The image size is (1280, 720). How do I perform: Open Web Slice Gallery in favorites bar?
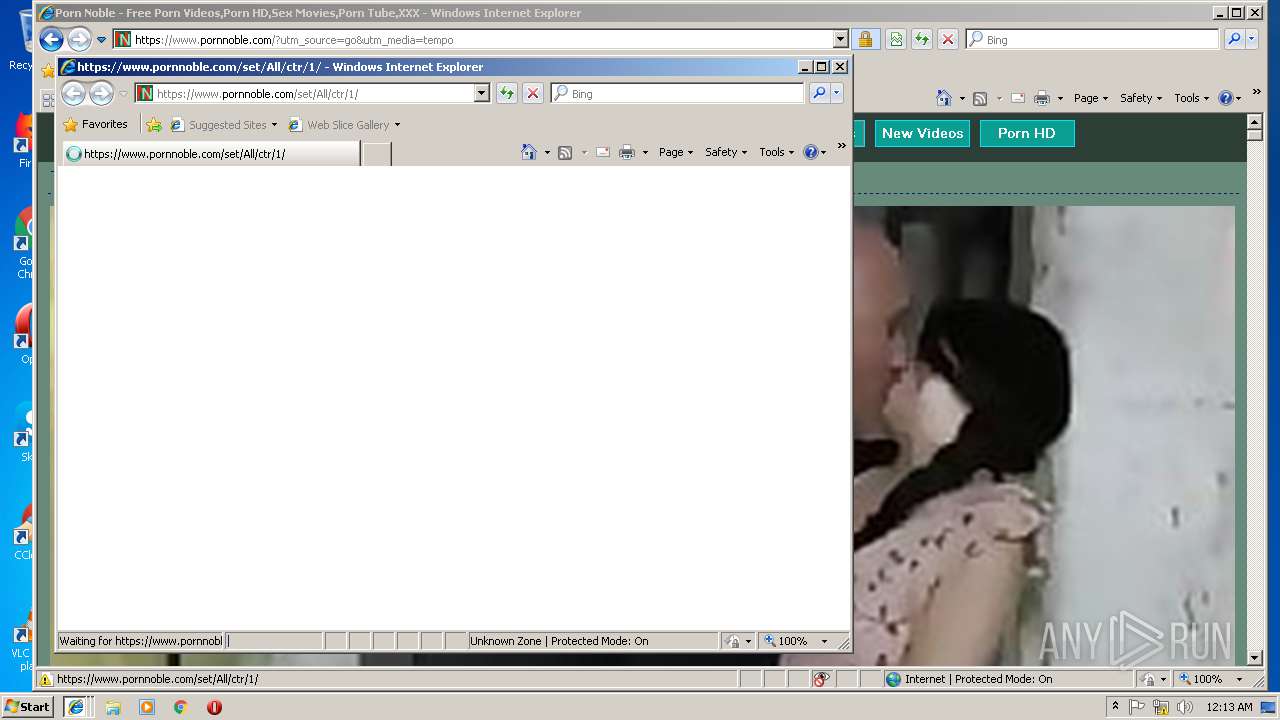pos(344,125)
